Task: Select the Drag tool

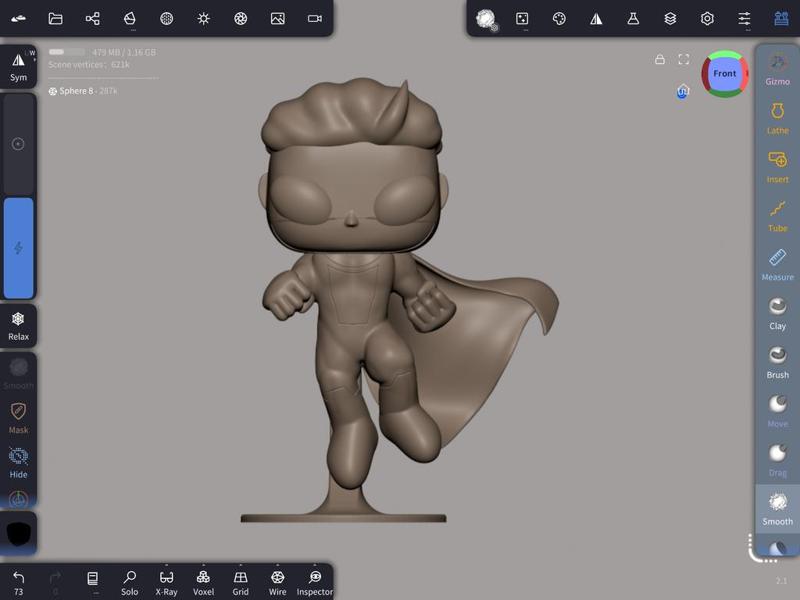Action: [x=777, y=461]
